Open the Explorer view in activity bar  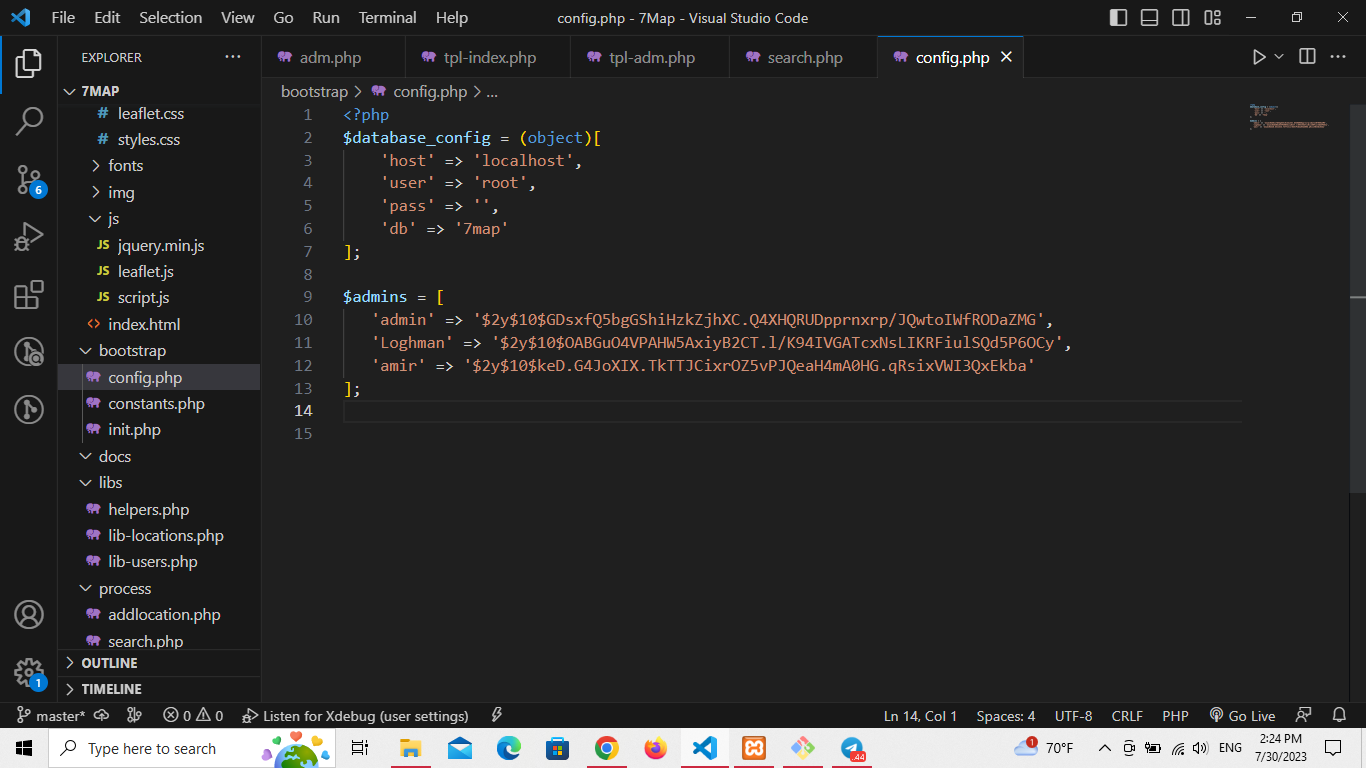tap(29, 63)
